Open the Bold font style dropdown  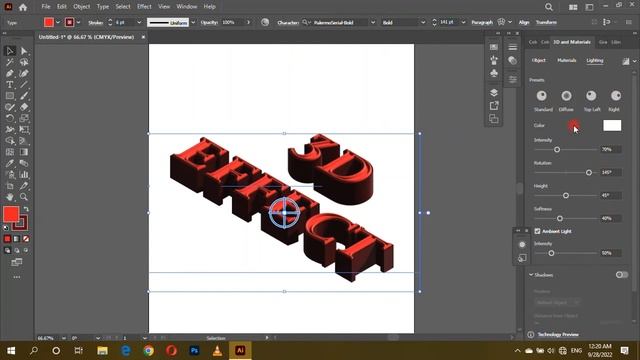423,22
